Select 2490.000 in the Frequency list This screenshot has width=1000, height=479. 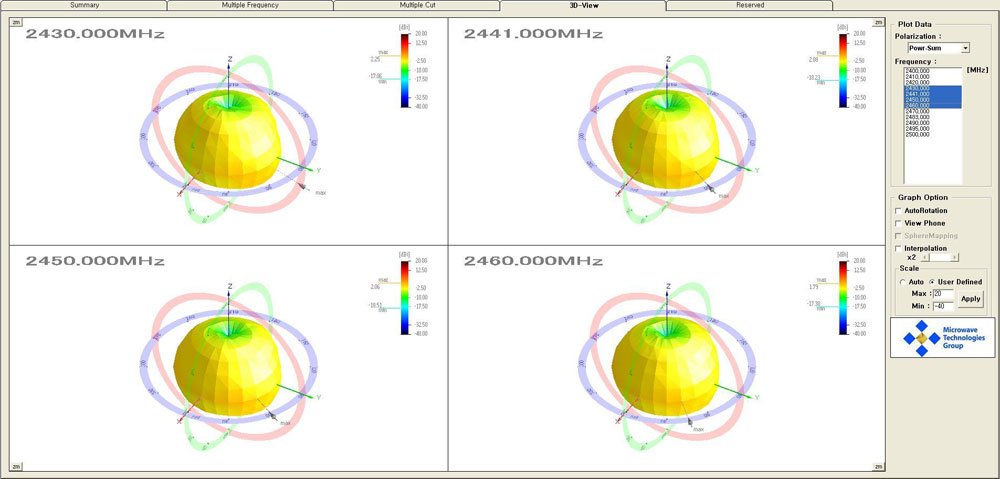click(x=934, y=122)
